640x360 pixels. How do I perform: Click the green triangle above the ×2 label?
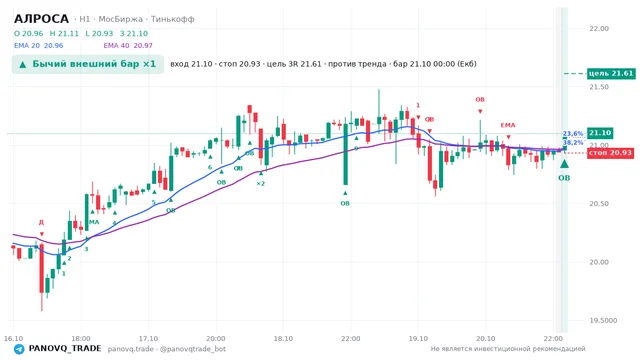tap(261, 173)
